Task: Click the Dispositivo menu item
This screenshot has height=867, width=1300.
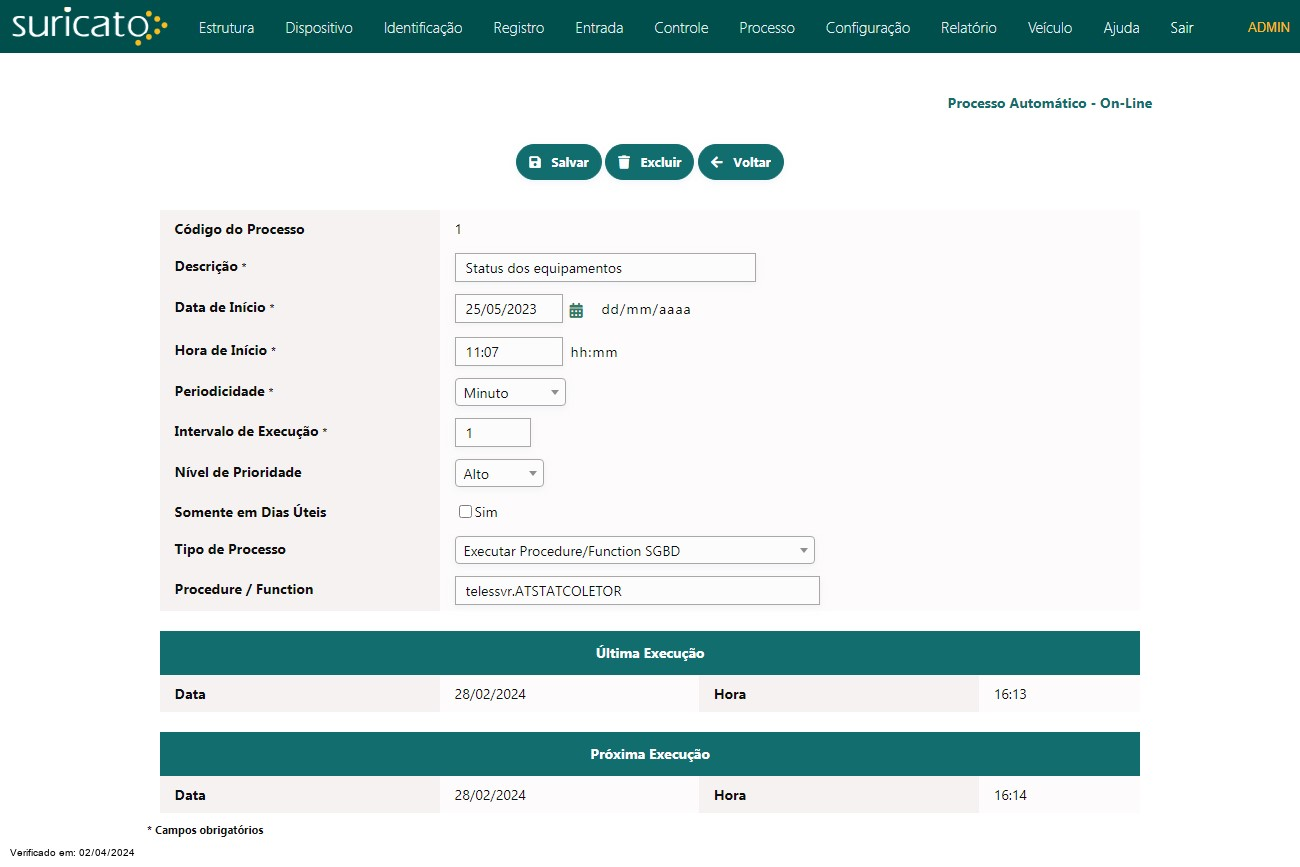Action: (x=318, y=28)
